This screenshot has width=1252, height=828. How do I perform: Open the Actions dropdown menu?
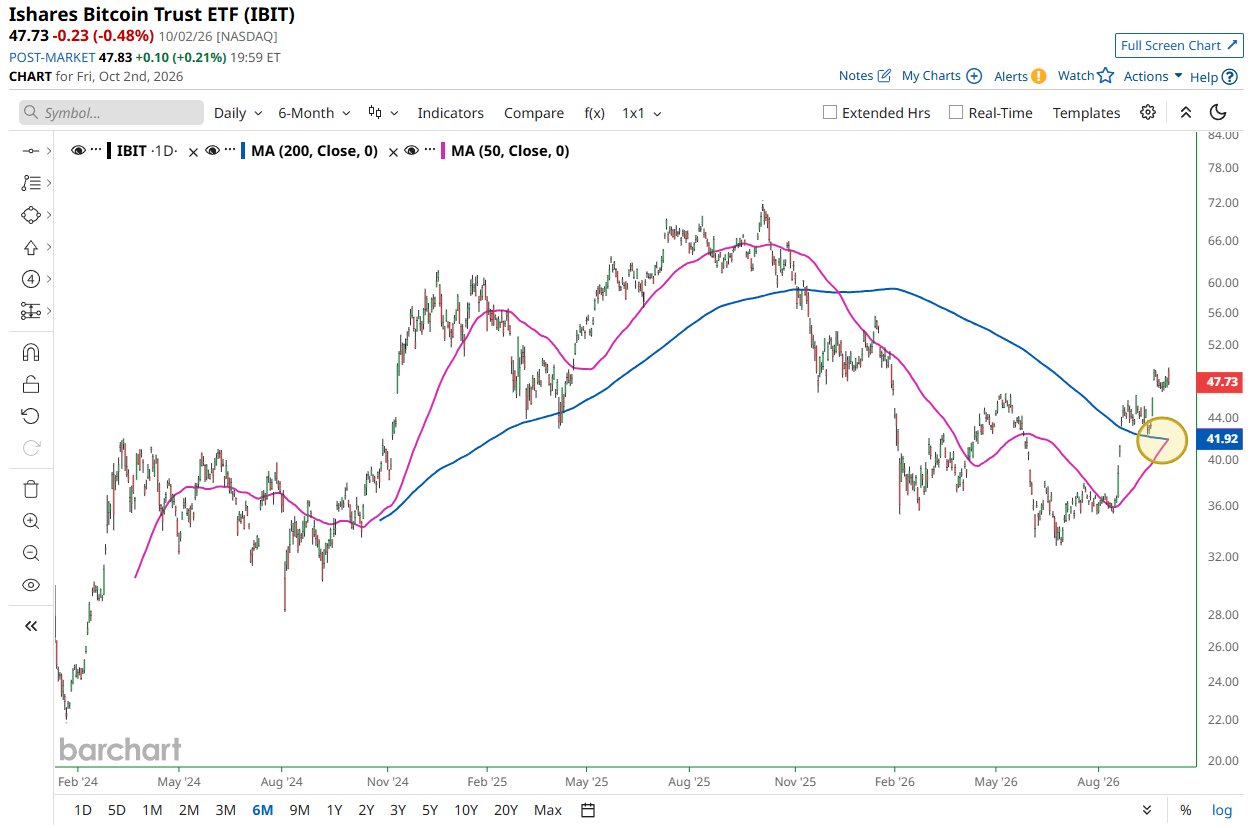coord(1153,76)
